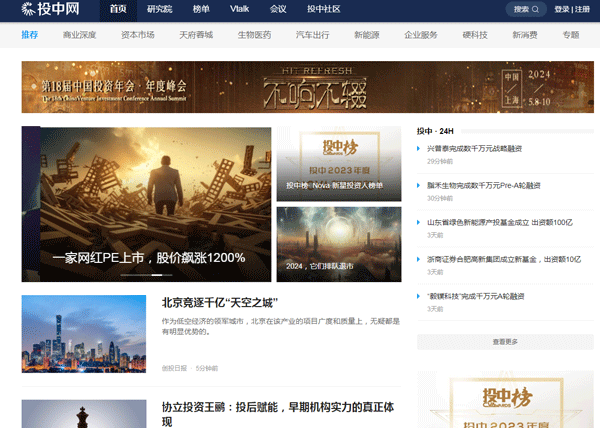This screenshot has height=428, width=600.
Task: Open the Vtalk nav item
Action: [x=240, y=9]
